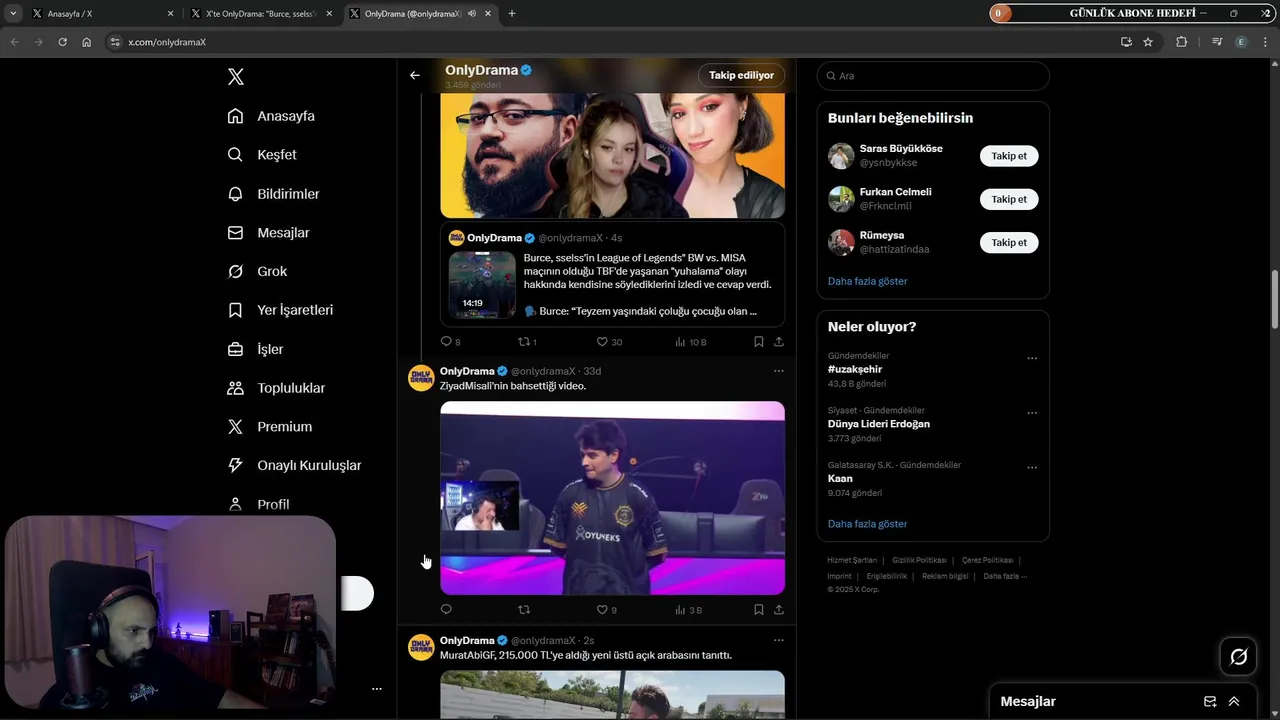
Task: Open Mesajlar envelope icon in sidebar
Action: tap(235, 232)
